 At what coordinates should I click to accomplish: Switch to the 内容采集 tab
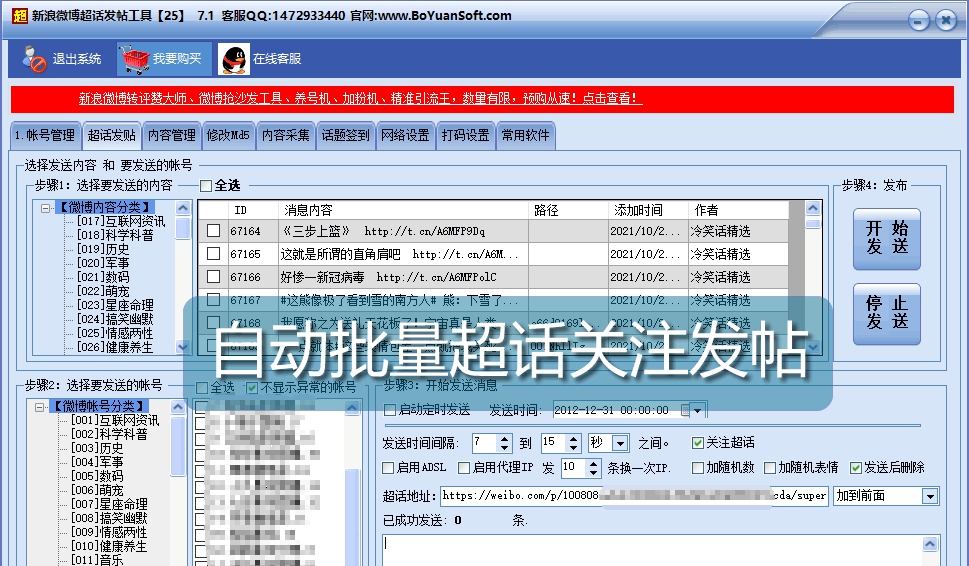(286, 135)
